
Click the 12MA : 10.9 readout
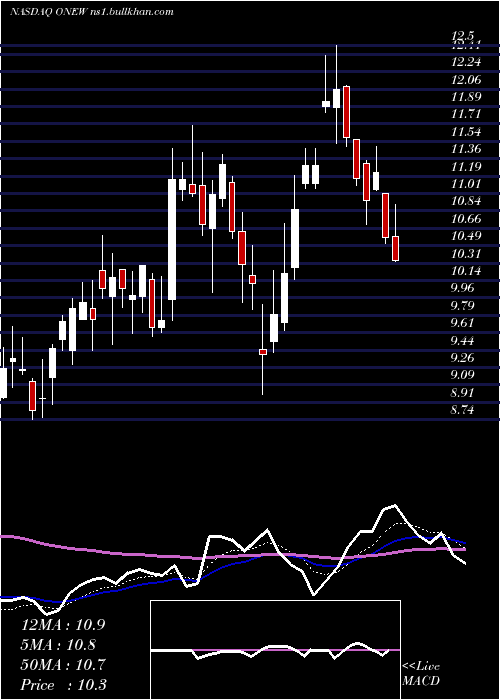pyautogui.click(x=63, y=625)
